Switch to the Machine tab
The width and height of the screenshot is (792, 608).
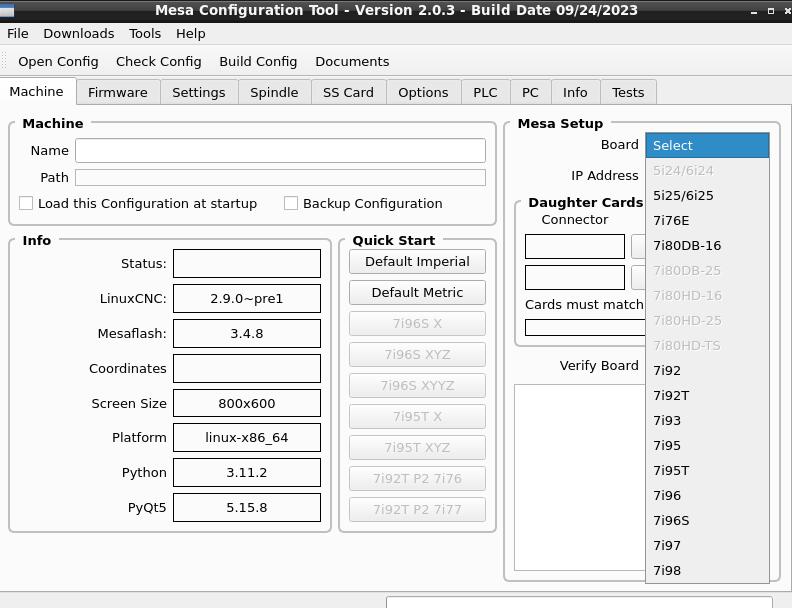[x=37, y=91]
